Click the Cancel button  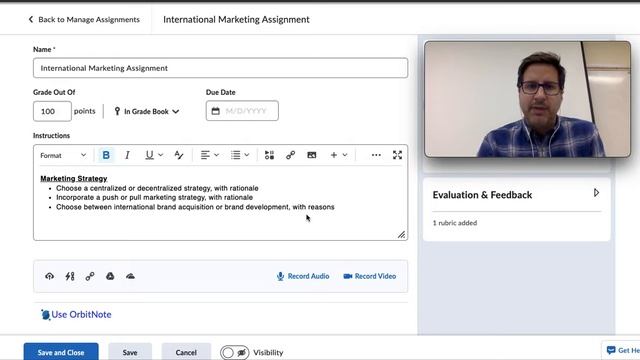click(186, 352)
